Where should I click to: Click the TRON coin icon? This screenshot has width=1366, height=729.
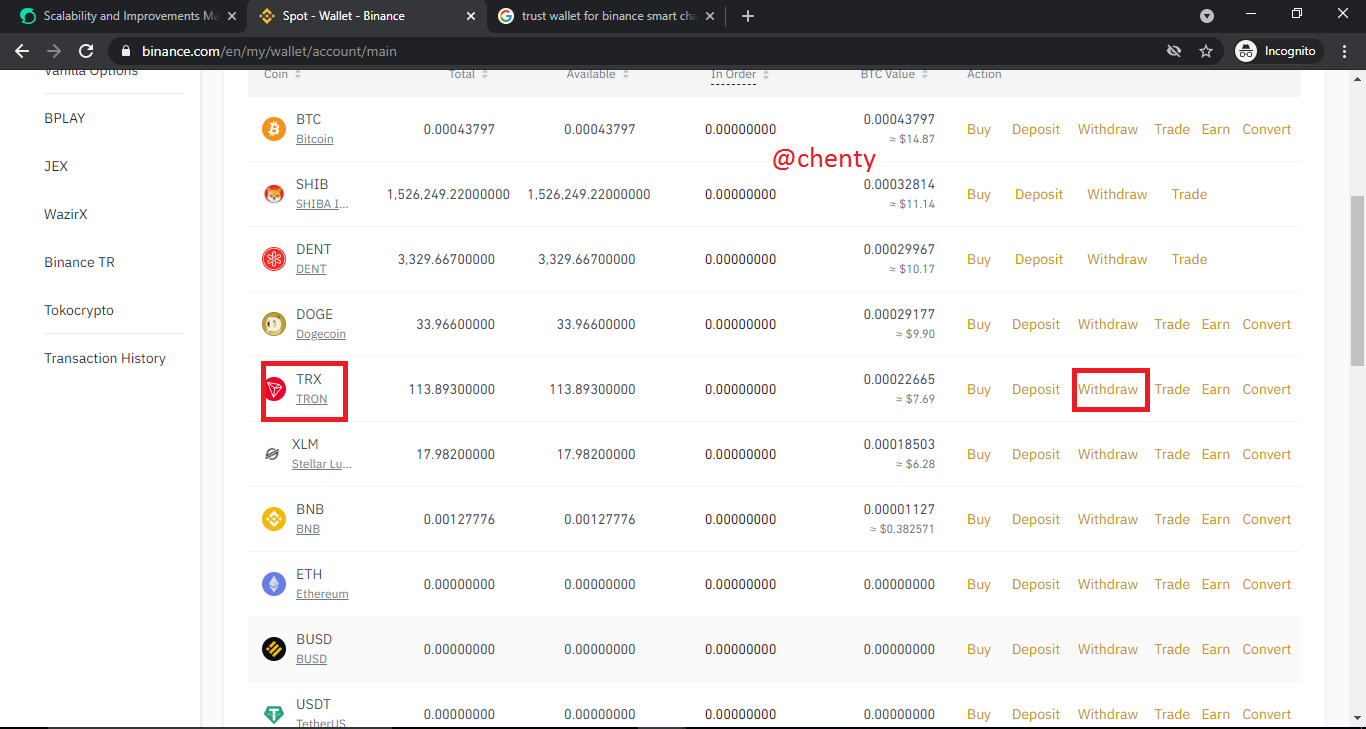[274, 389]
